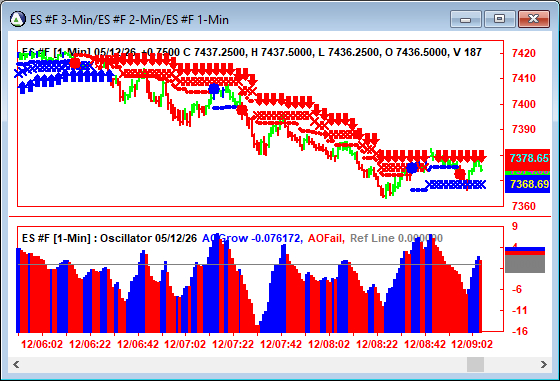Minimize the ES #F chart window
560x381 pixels.
coord(466,19)
